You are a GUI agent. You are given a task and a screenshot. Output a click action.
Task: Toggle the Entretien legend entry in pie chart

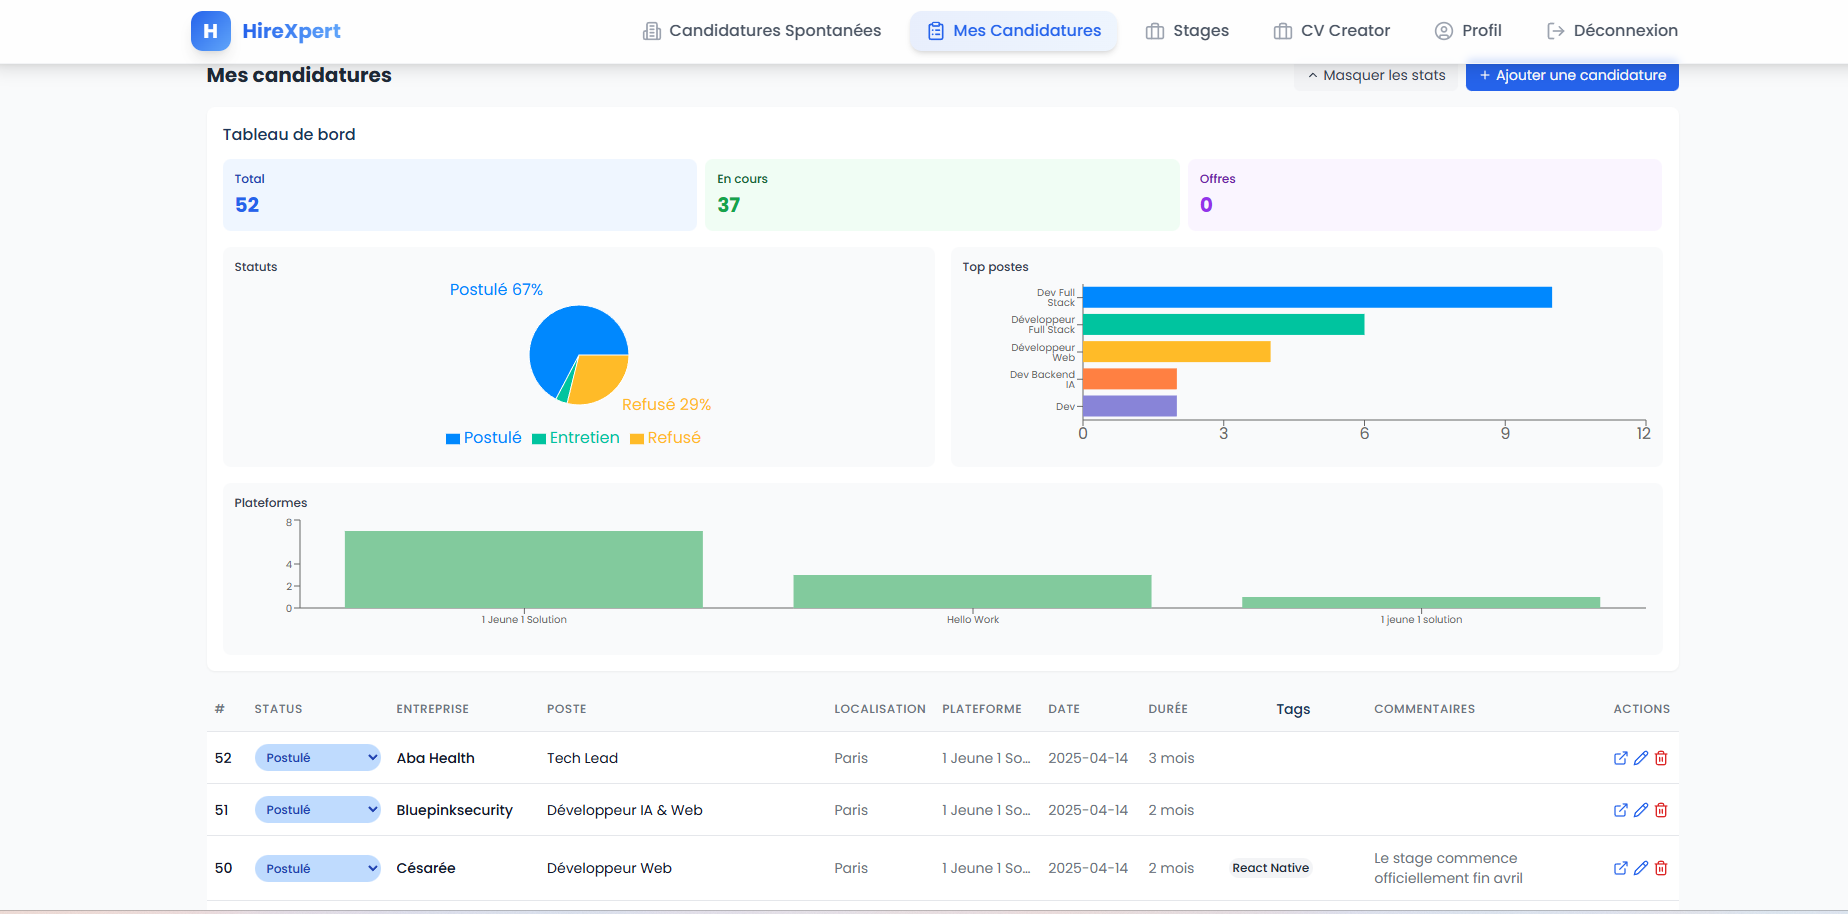tap(576, 438)
